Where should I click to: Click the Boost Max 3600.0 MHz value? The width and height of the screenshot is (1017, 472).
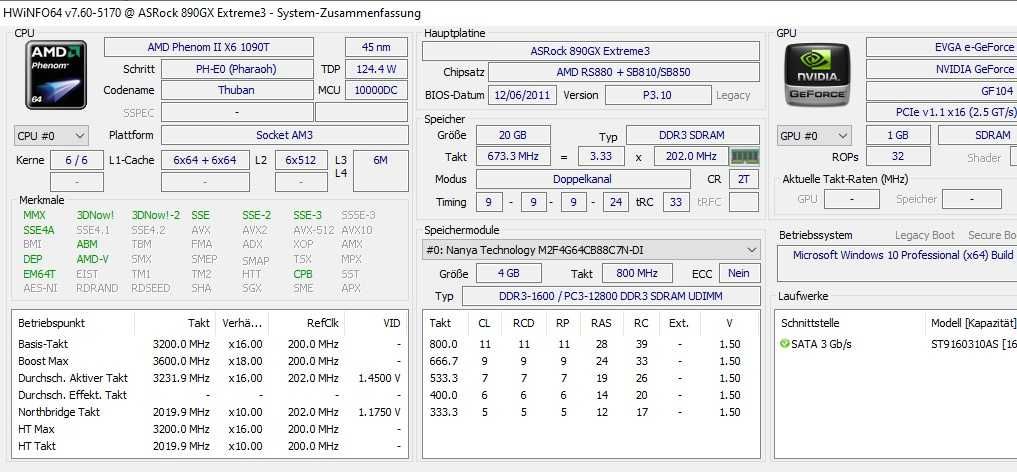(181, 361)
